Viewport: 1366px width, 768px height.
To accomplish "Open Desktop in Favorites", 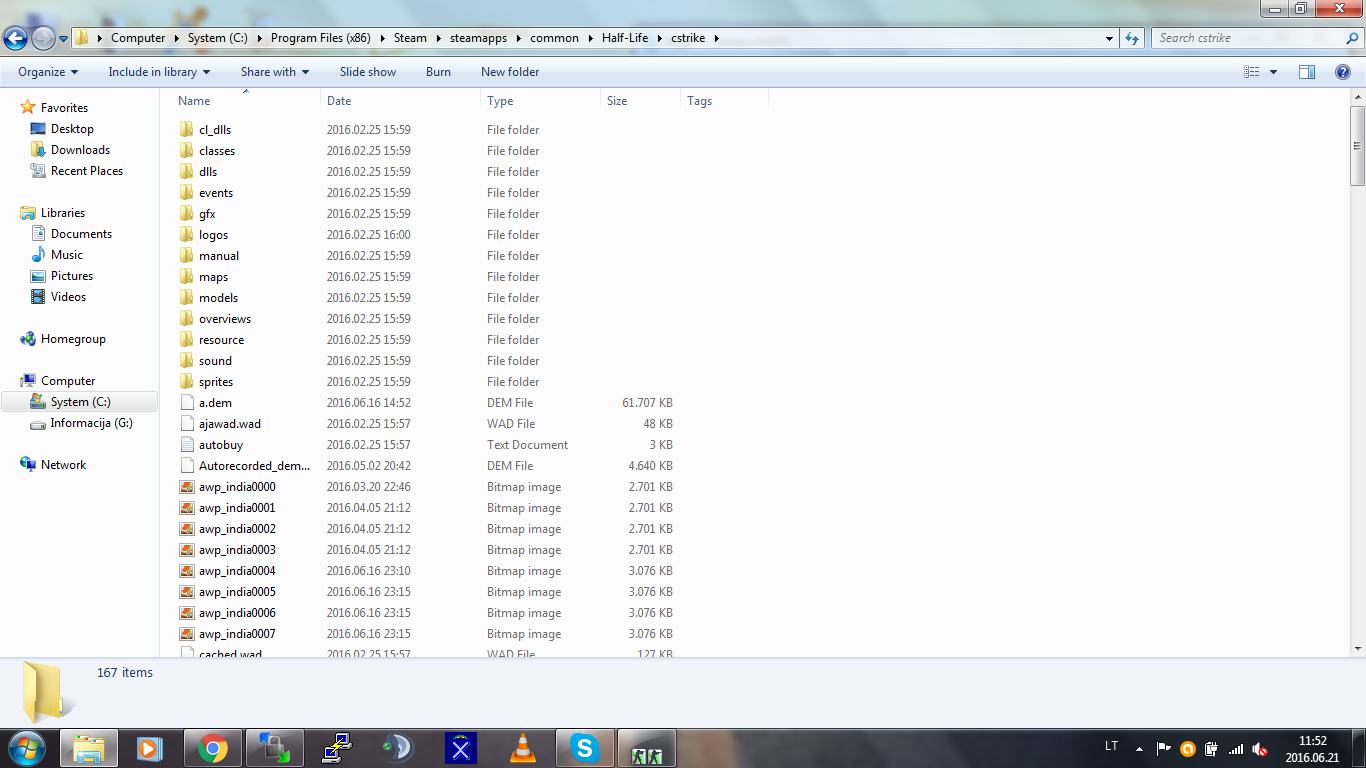I will pos(72,129).
